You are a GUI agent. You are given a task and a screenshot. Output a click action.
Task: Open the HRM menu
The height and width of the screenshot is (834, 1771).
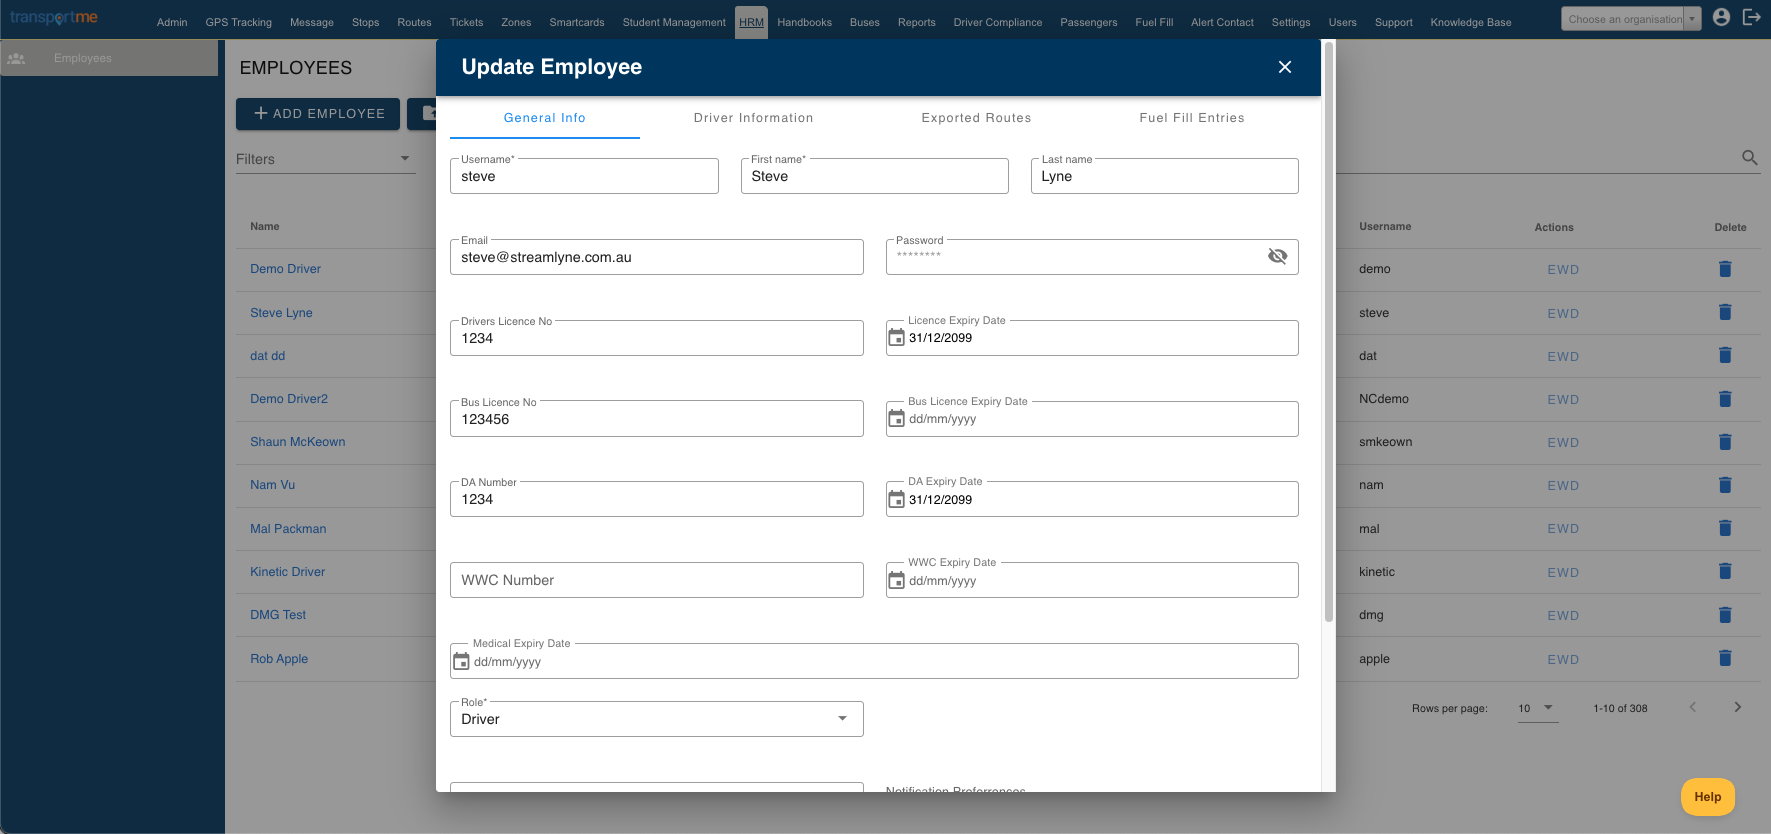751,22
